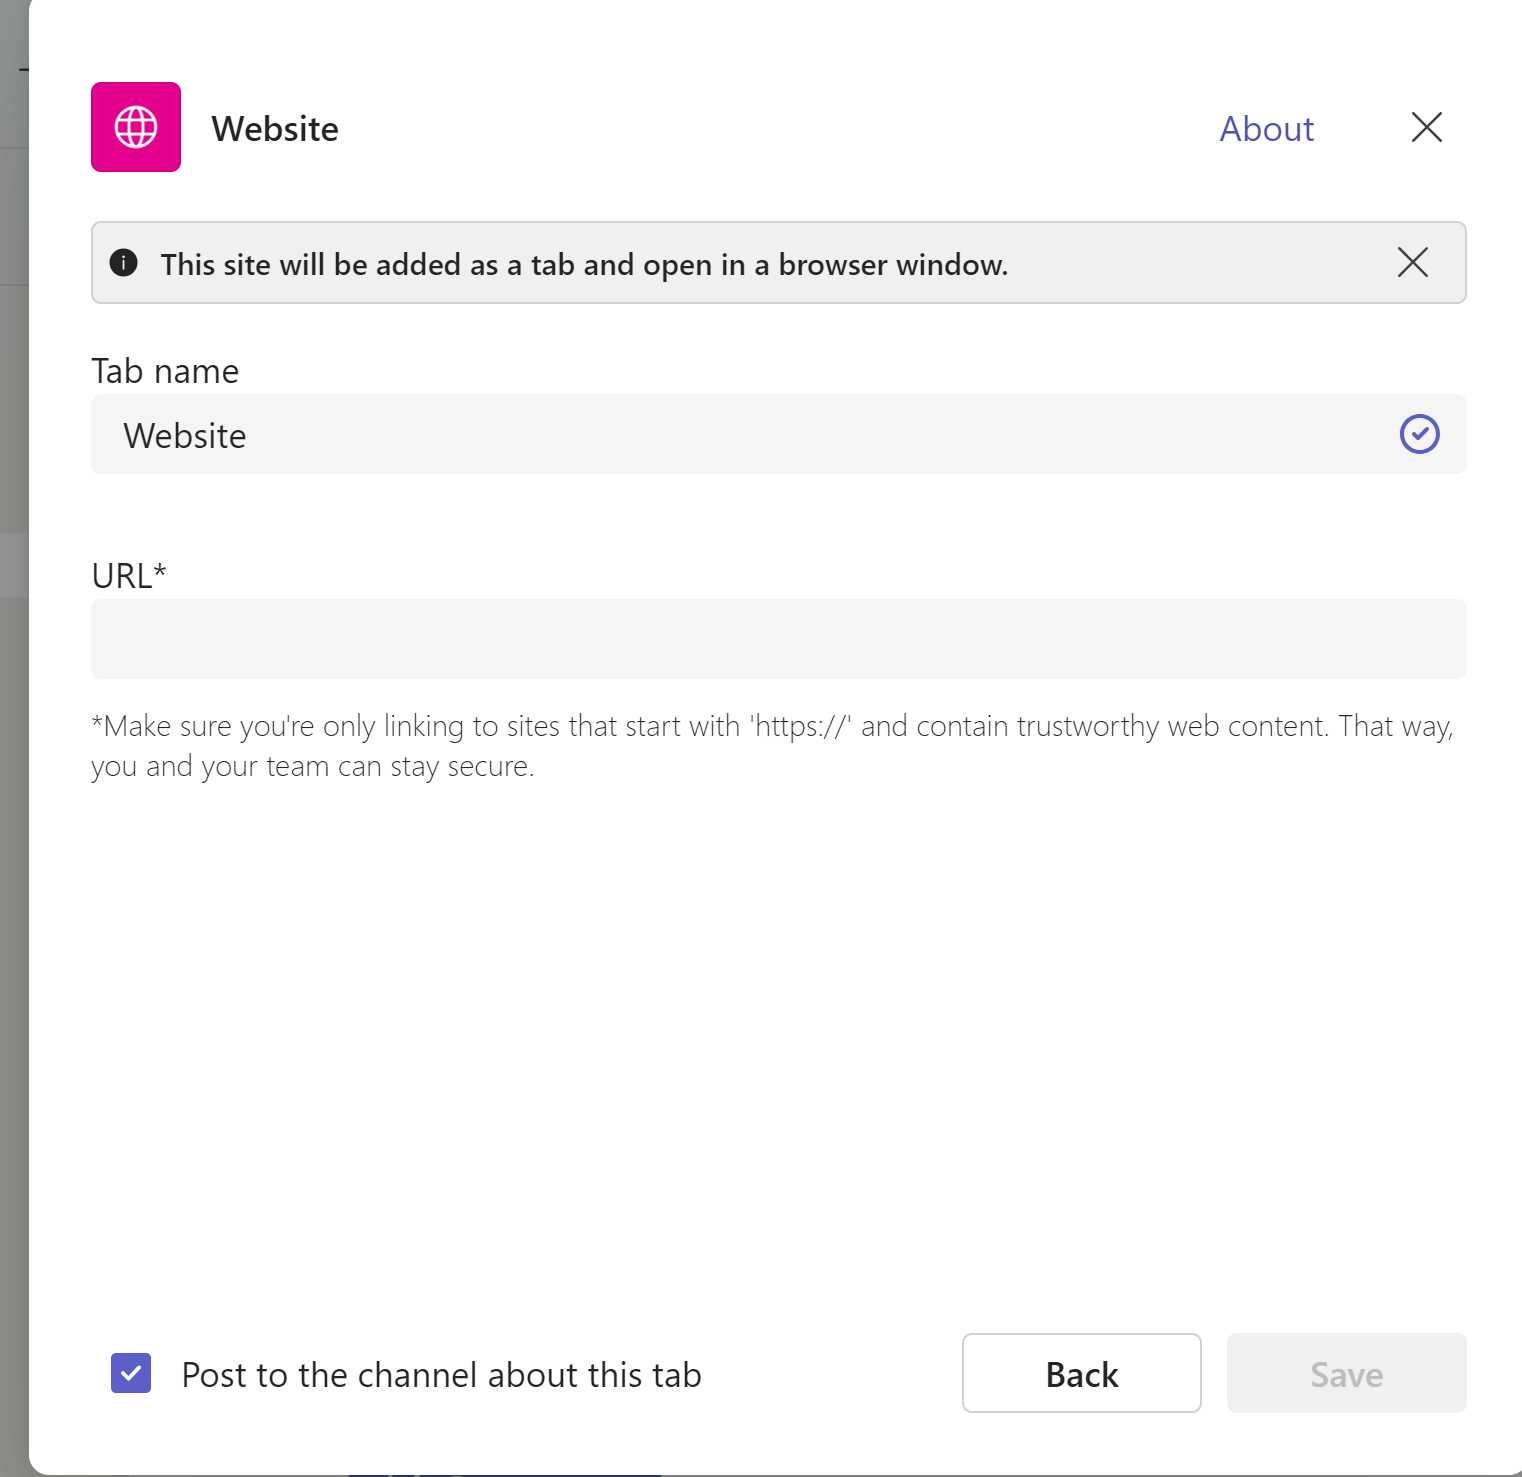The image size is (1522, 1477).
Task: Uncheck Post to the channel checkbox
Action: coord(131,1373)
